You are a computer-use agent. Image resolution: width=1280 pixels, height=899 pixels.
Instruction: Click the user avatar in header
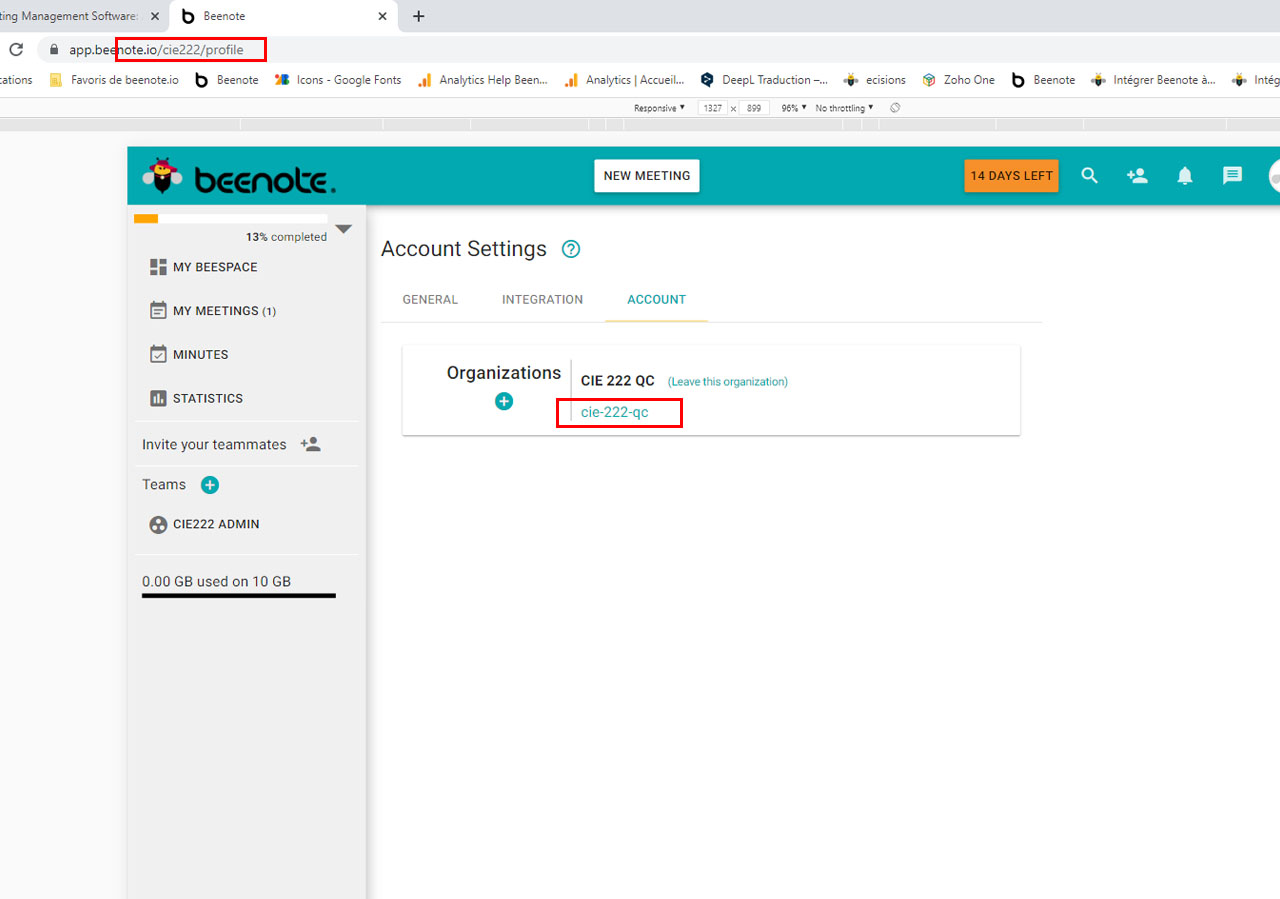point(1274,176)
